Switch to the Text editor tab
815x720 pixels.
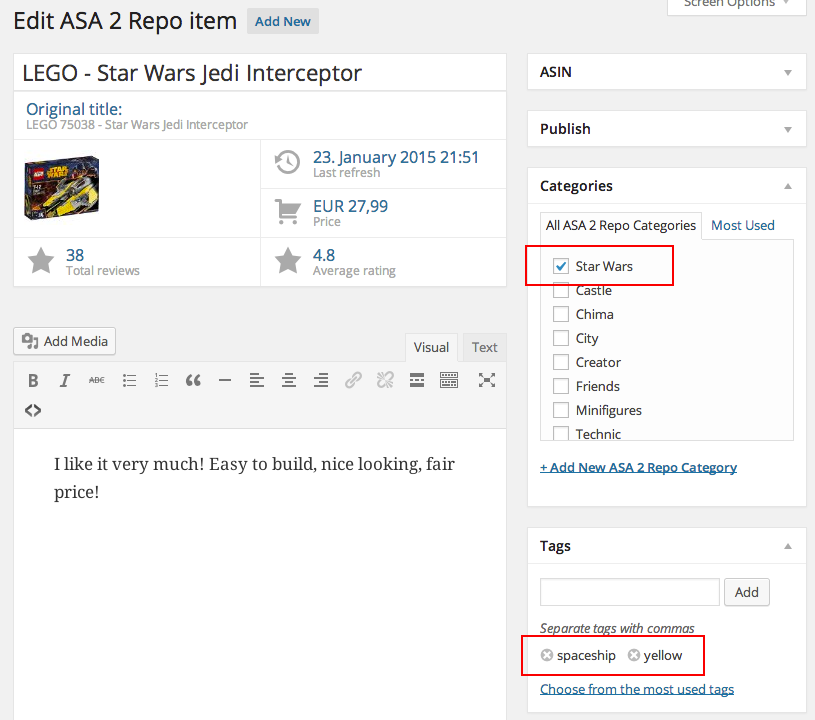(484, 347)
